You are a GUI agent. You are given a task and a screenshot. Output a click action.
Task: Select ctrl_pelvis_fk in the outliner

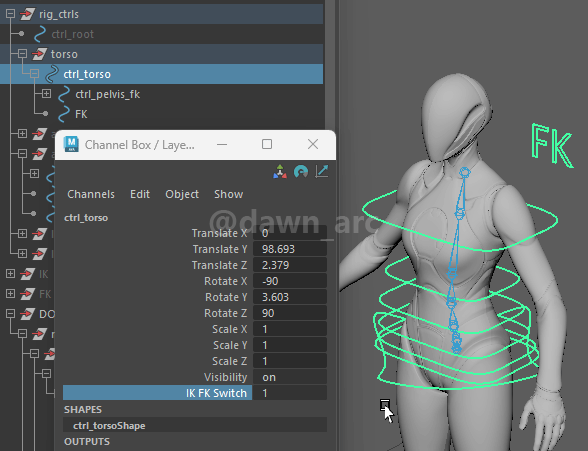[x=108, y=94]
